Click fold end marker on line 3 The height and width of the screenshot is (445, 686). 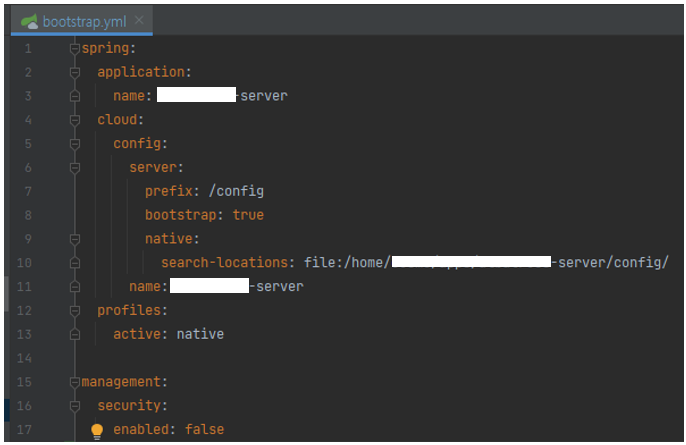point(75,96)
